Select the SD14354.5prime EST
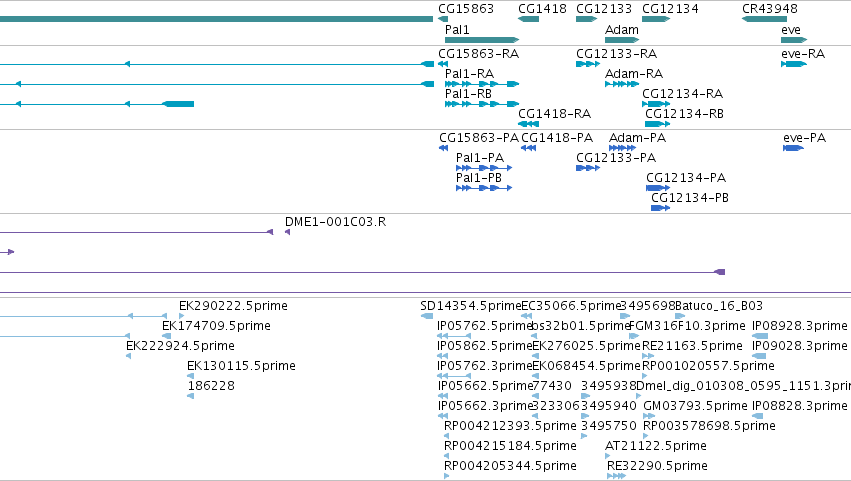851x481 pixels. click(x=427, y=316)
